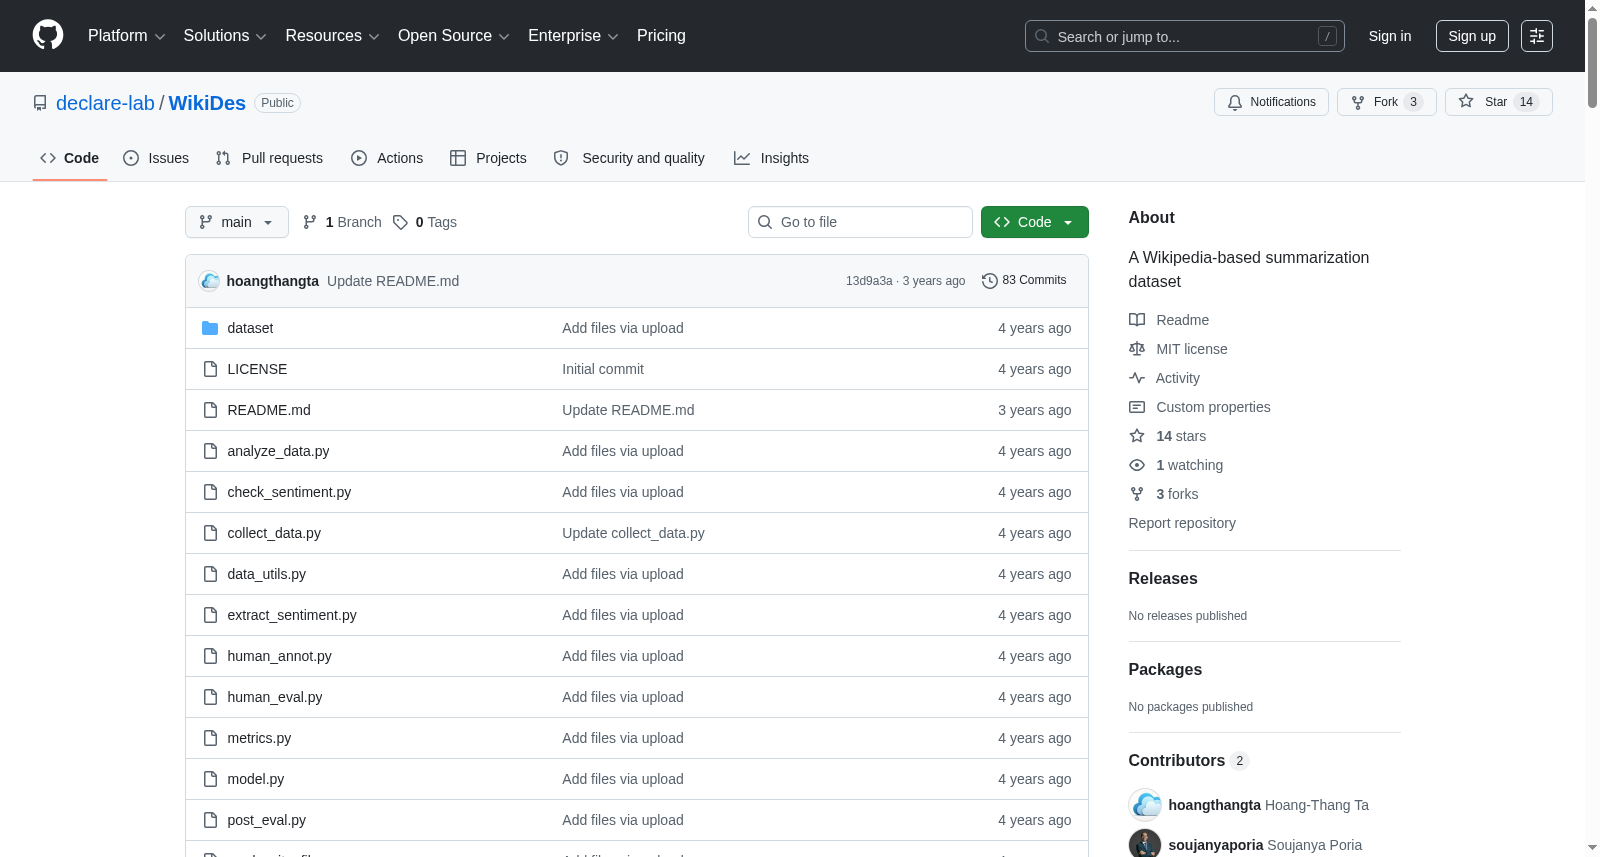This screenshot has width=1600, height=857.
Task: Expand the Enterprise menu
Action: coord(573,36)
